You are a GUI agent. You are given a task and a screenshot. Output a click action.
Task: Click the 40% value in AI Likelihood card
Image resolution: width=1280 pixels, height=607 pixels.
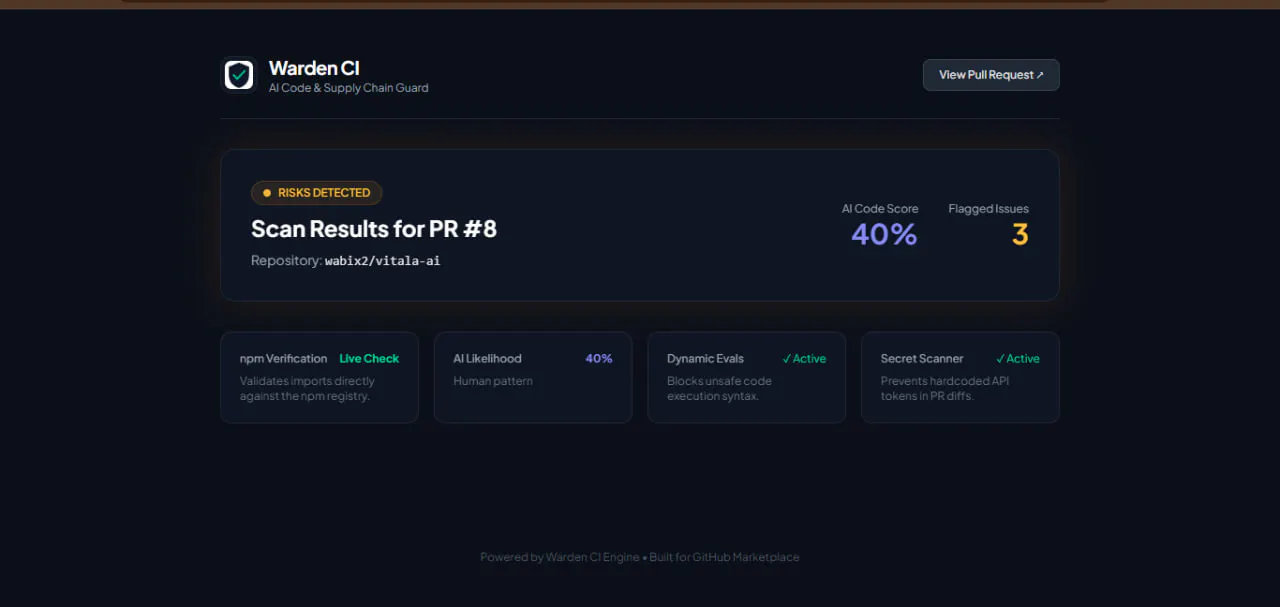(599, 359)
